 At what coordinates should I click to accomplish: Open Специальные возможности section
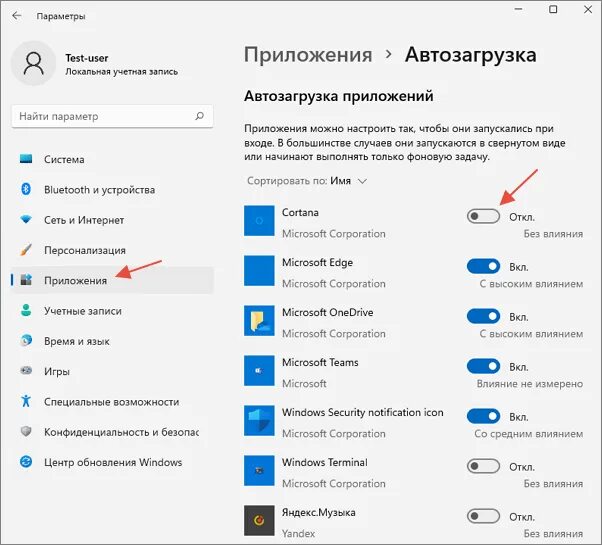(x=112, y=401)
